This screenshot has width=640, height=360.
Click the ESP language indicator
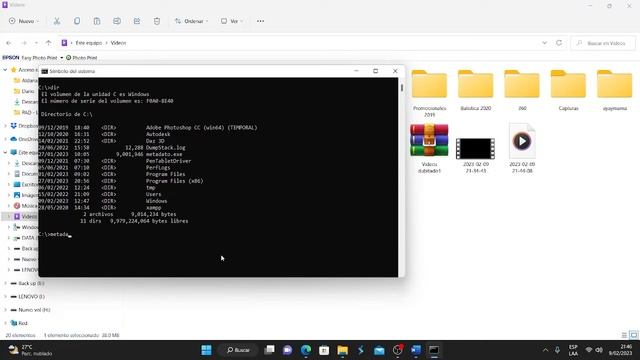[x=573, y=350]
